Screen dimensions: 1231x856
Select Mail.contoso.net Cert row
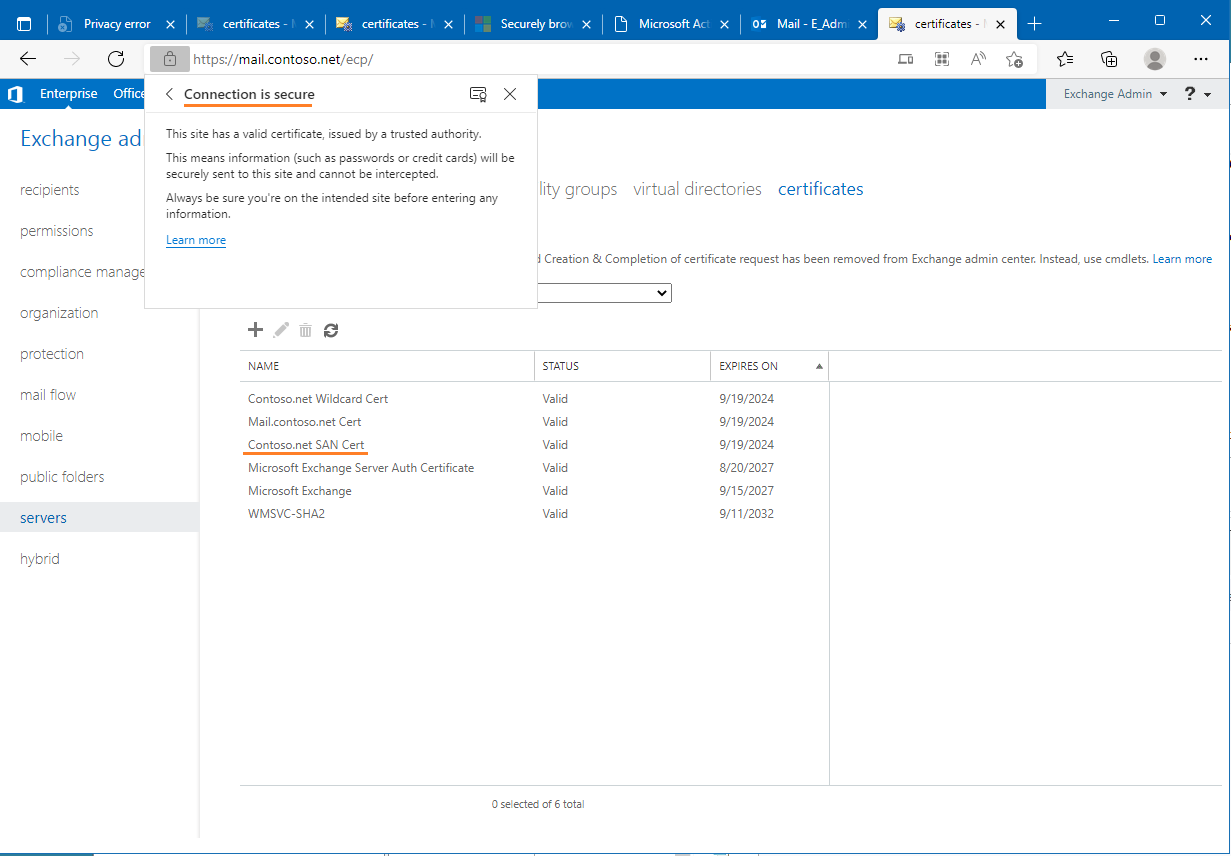[x=534, y=421]
